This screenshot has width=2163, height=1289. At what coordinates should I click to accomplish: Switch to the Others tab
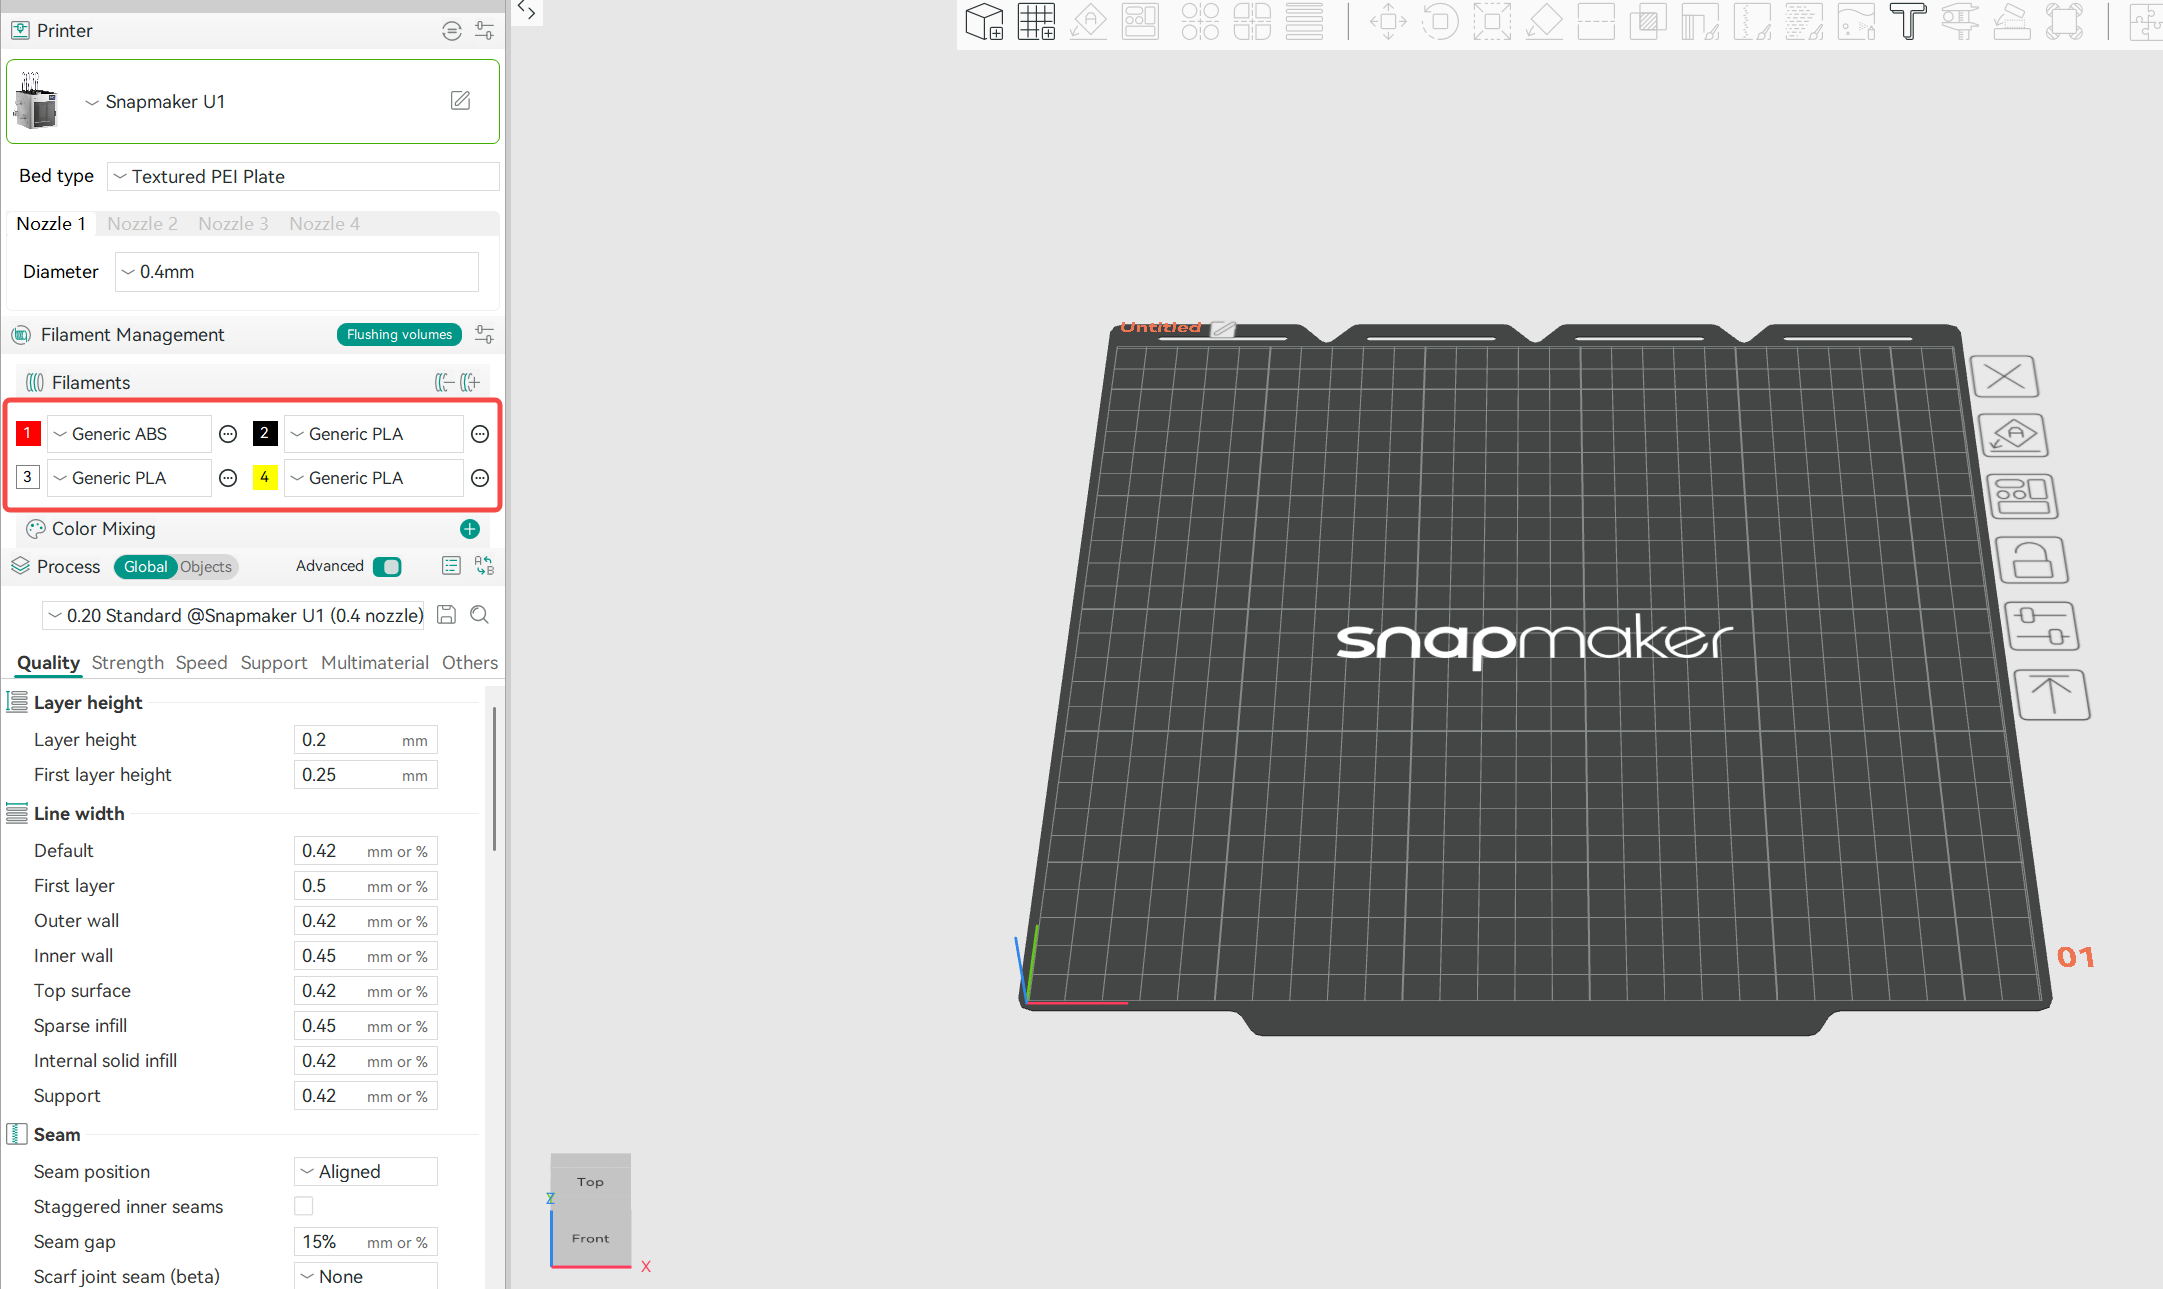point(470,663)
